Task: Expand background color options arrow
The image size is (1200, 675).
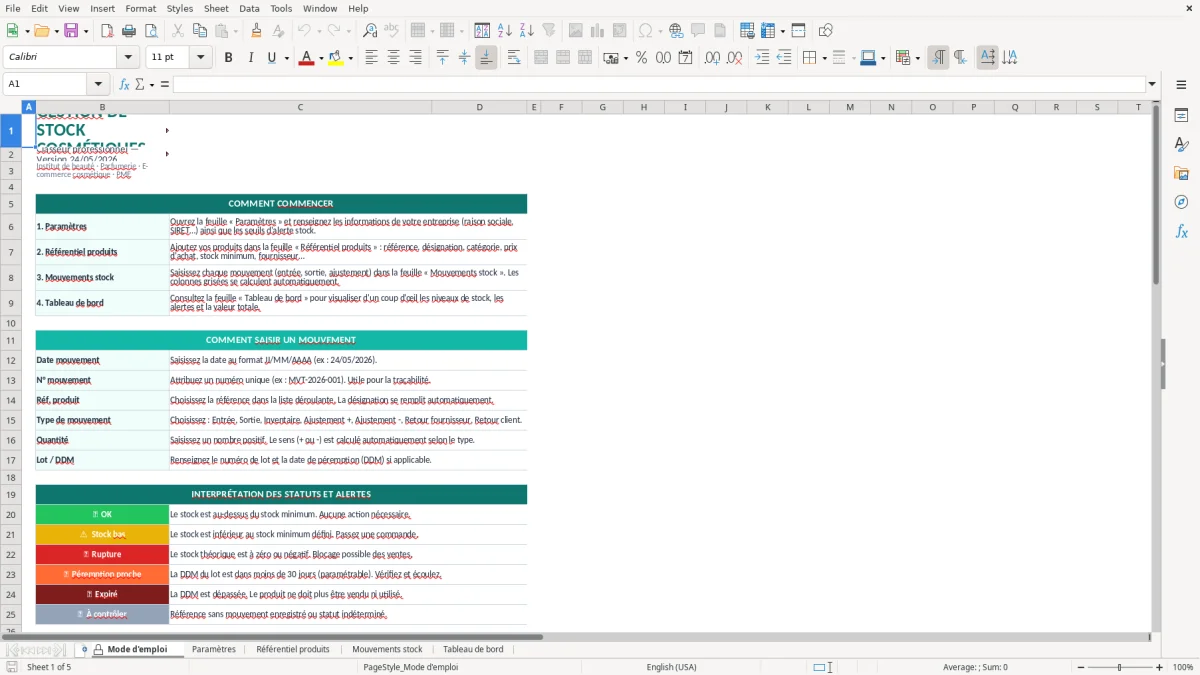Action: point(350,58)
